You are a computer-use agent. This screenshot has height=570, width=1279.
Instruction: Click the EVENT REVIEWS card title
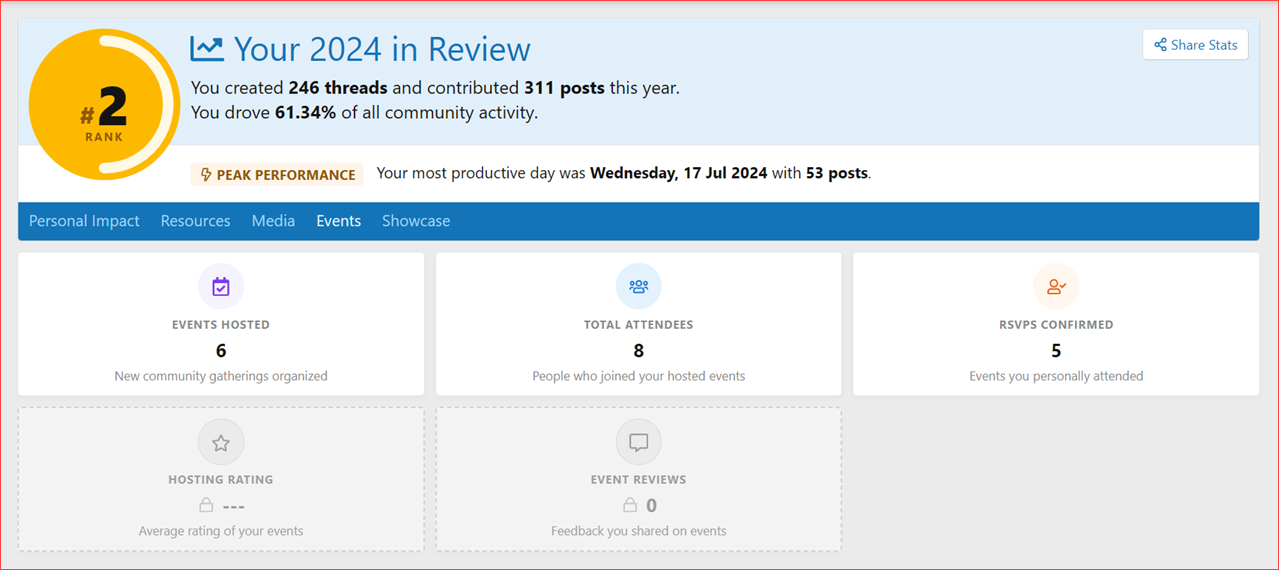point(639,480)
